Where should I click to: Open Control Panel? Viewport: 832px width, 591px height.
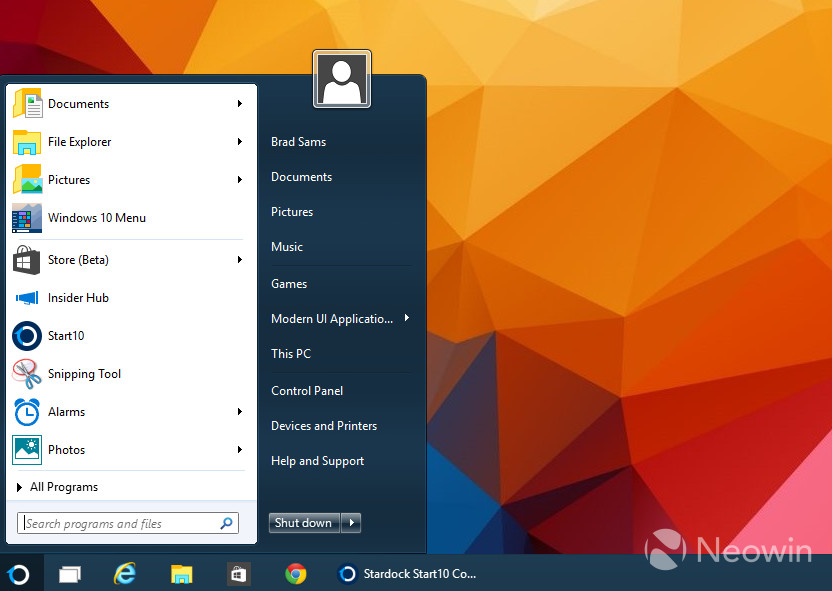307,391
